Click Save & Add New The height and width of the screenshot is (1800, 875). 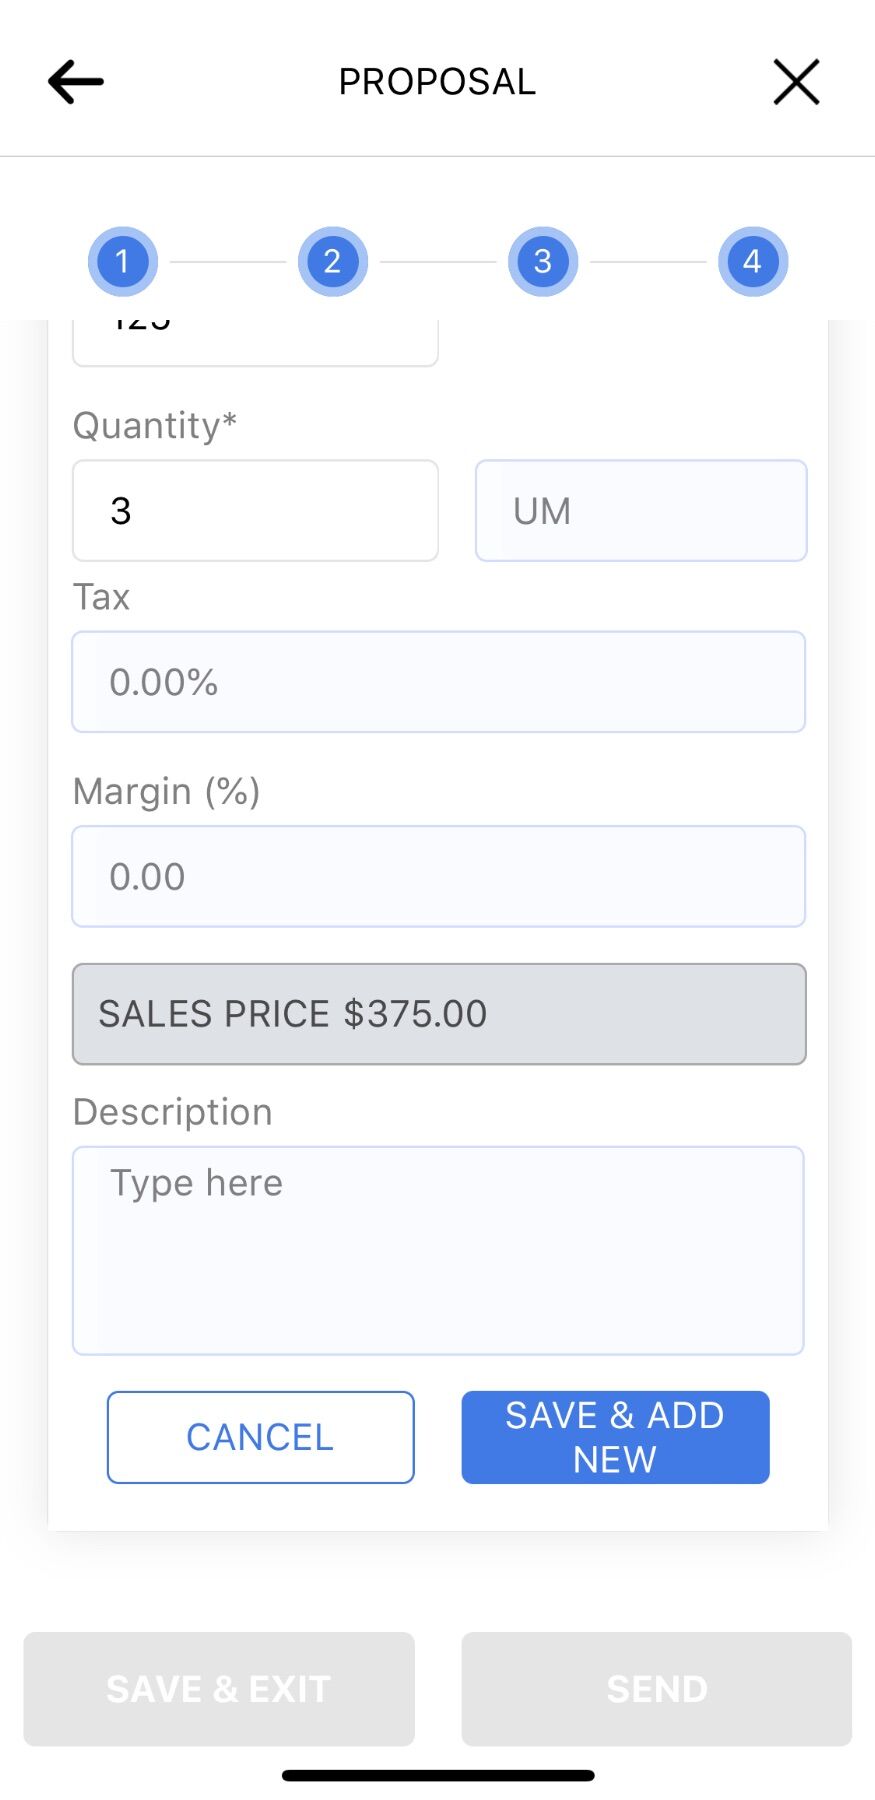[615, 1437]
